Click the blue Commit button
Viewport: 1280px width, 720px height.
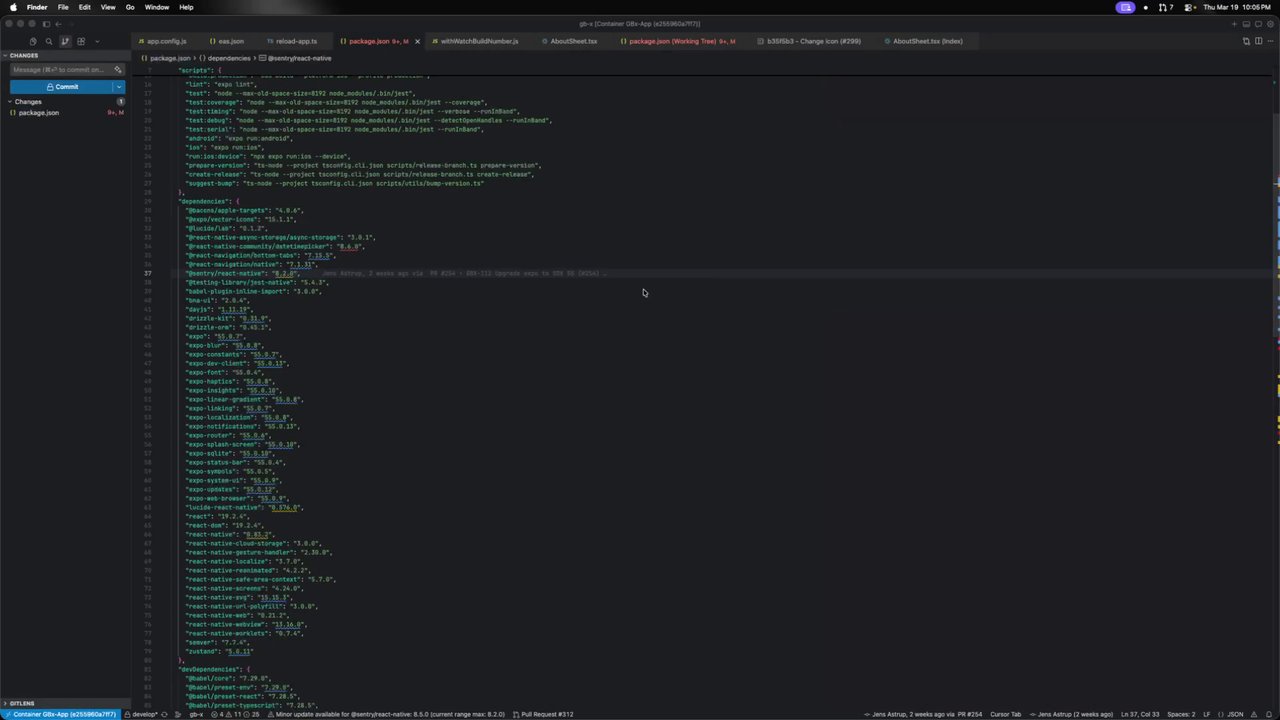click(x=61, y=87)
